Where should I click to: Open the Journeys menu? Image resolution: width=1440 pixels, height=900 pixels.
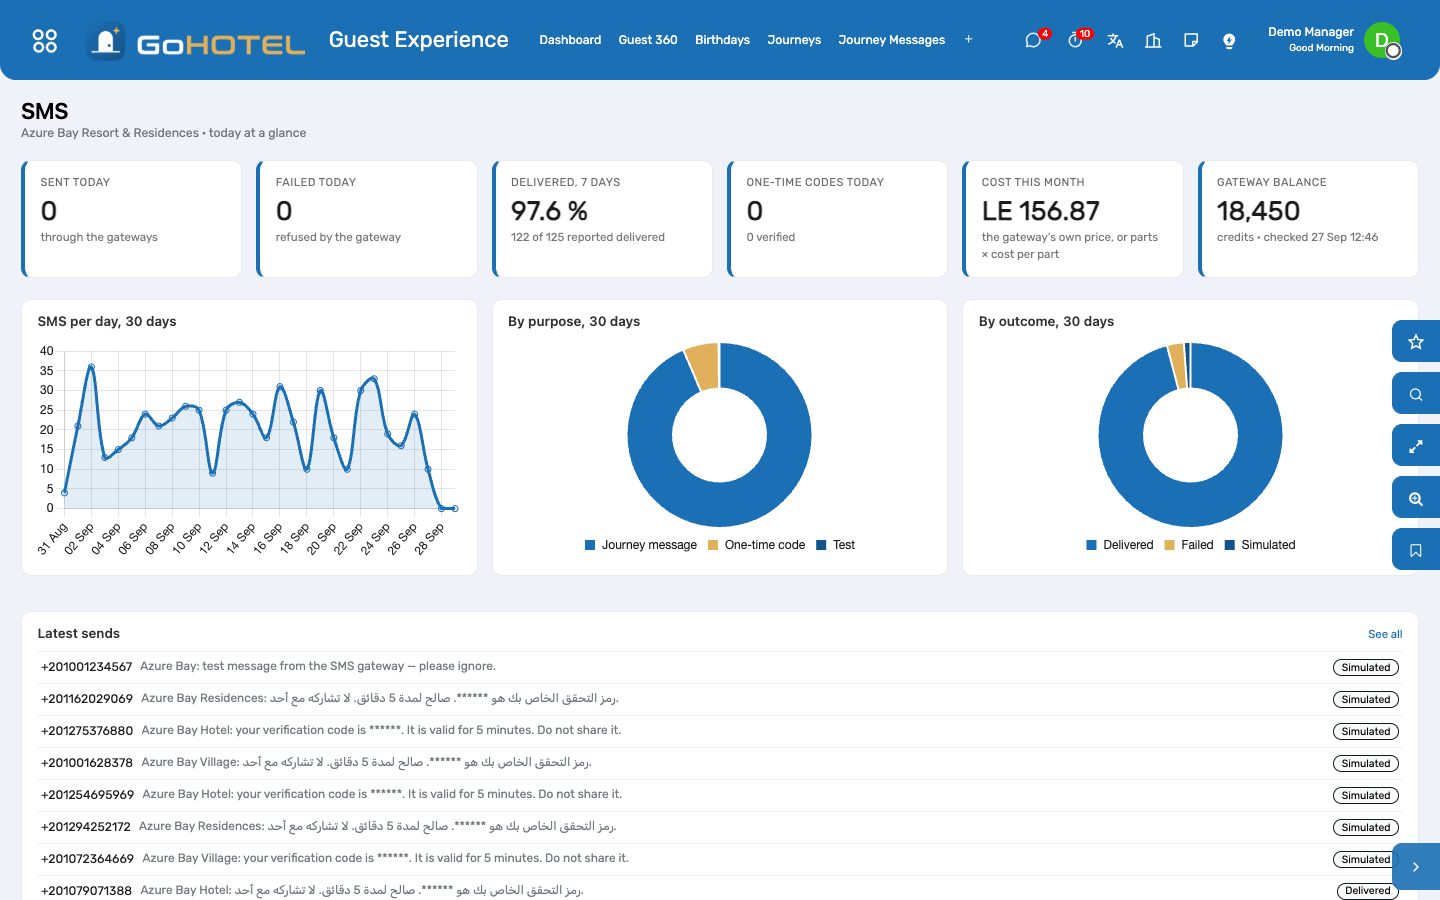794,40
